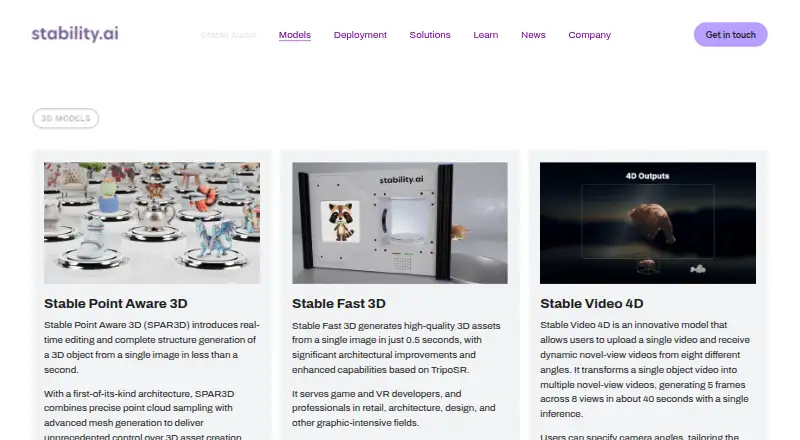This screenshot has height=440, width=800.
Task: Open the stability.ai logo homepage link
Action: click(x=75, y=34)
